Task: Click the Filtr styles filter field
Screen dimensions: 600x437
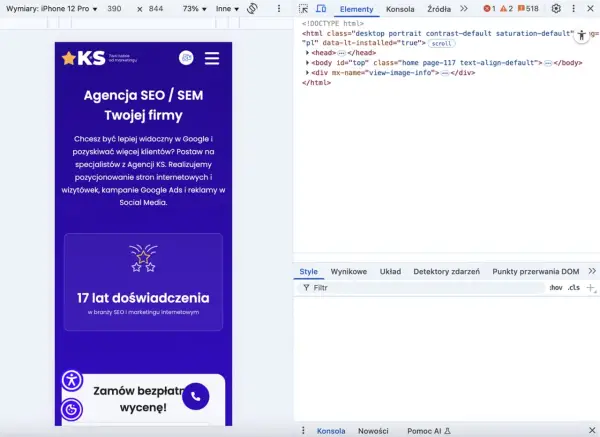Action: tap(421, 288)
